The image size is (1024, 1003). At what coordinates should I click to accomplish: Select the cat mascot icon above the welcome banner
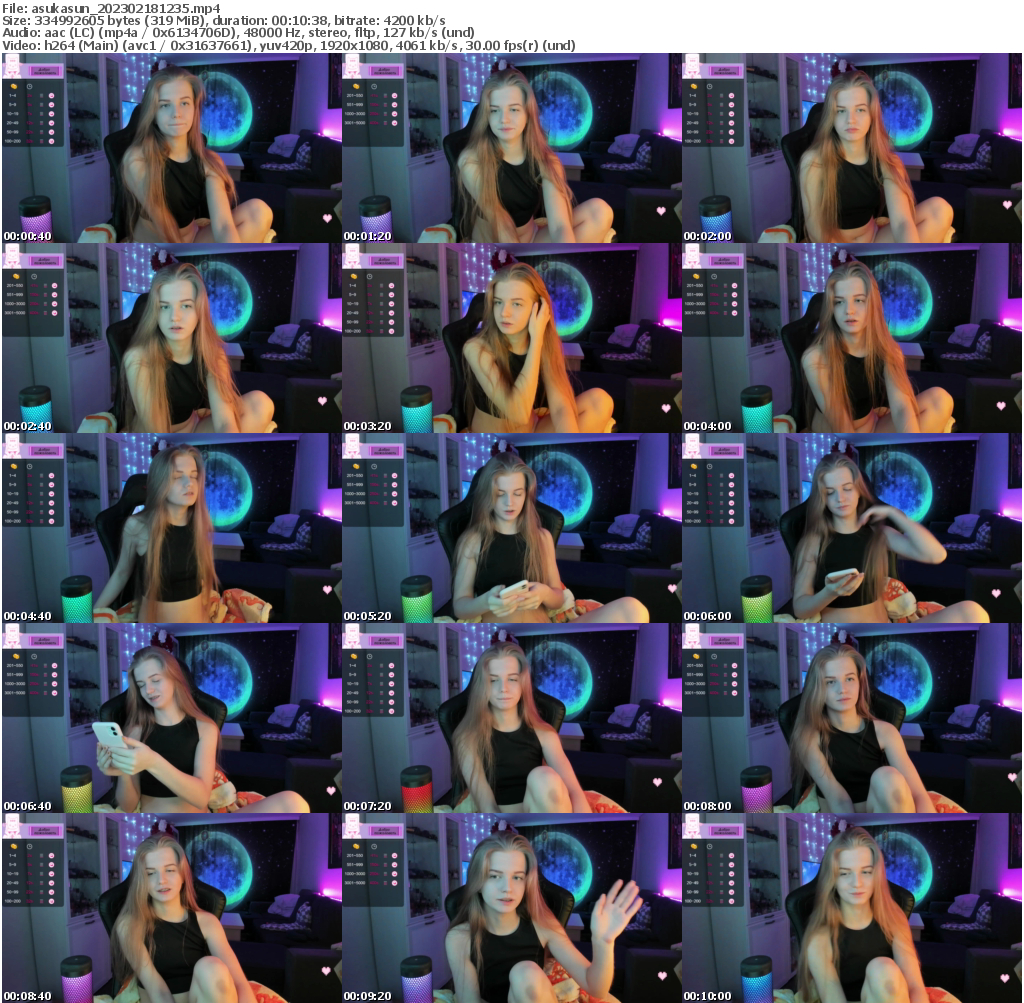[11, 66]
